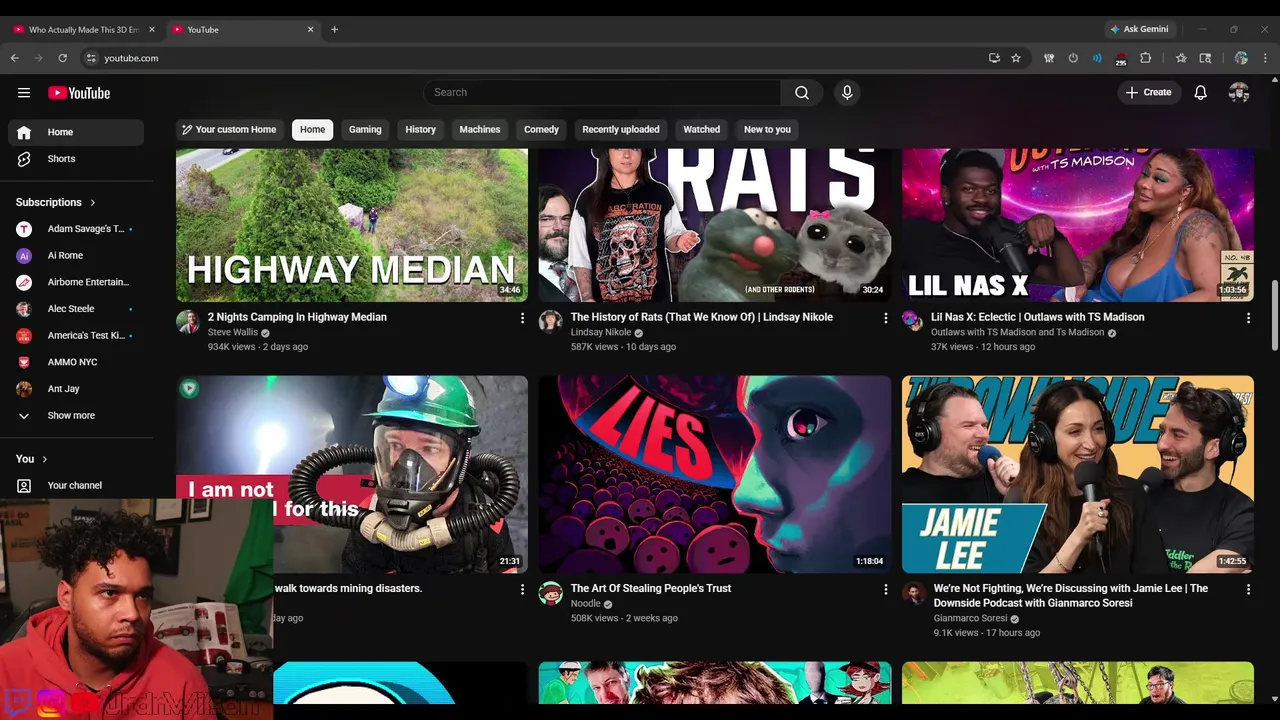The image size is (1280, 720).
Task: Open the Extensions puzzle icon
Action: tap(1146, 58)
